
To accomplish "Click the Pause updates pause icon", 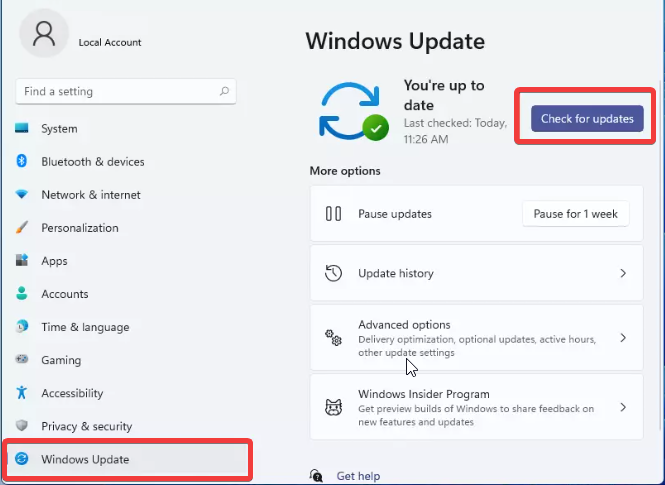I will [x=333, y=214].
